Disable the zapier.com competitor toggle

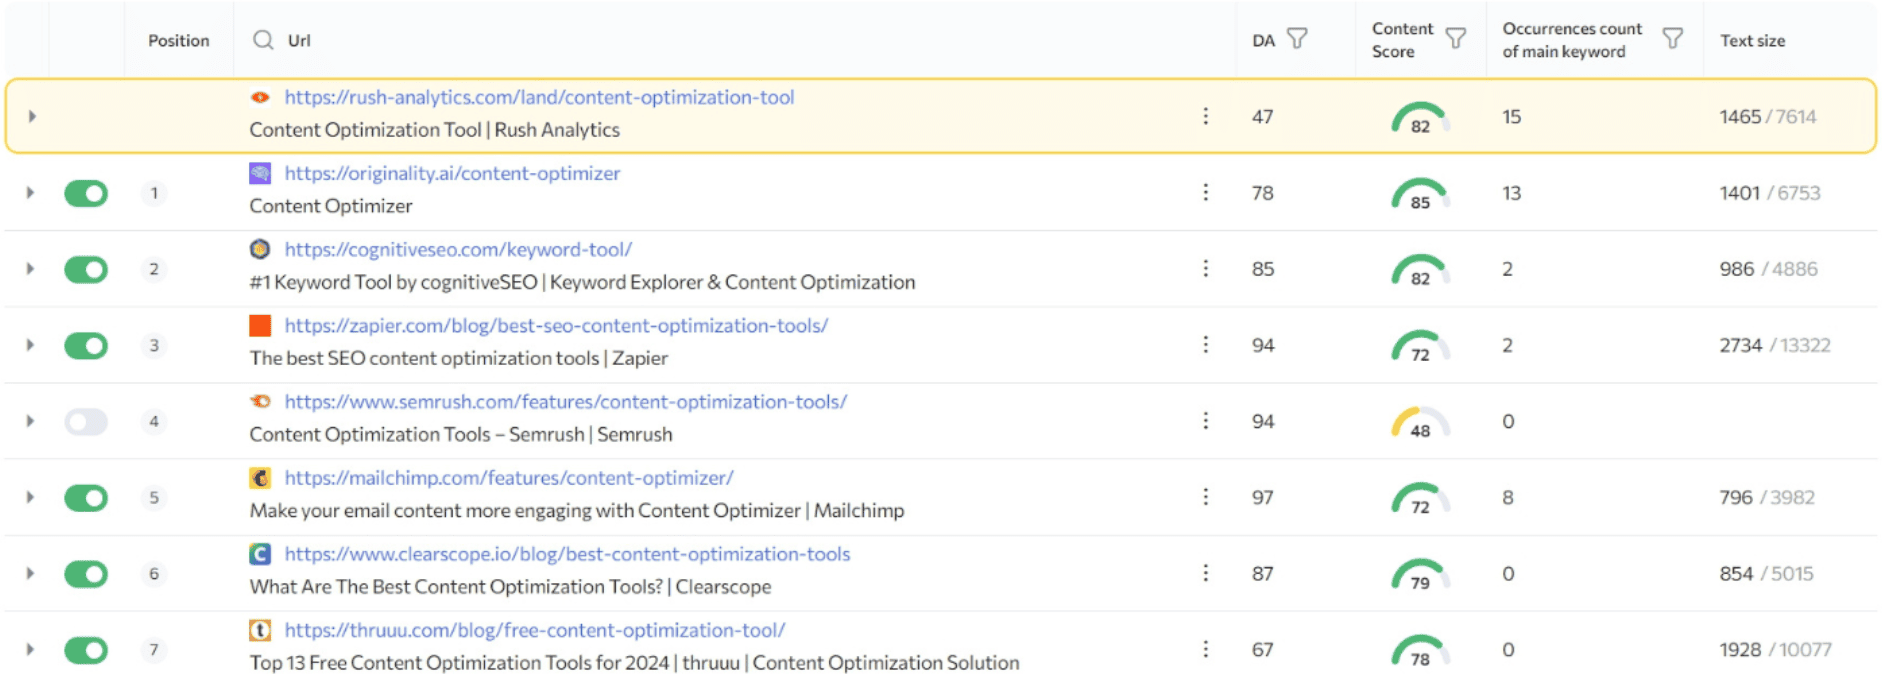86,345
